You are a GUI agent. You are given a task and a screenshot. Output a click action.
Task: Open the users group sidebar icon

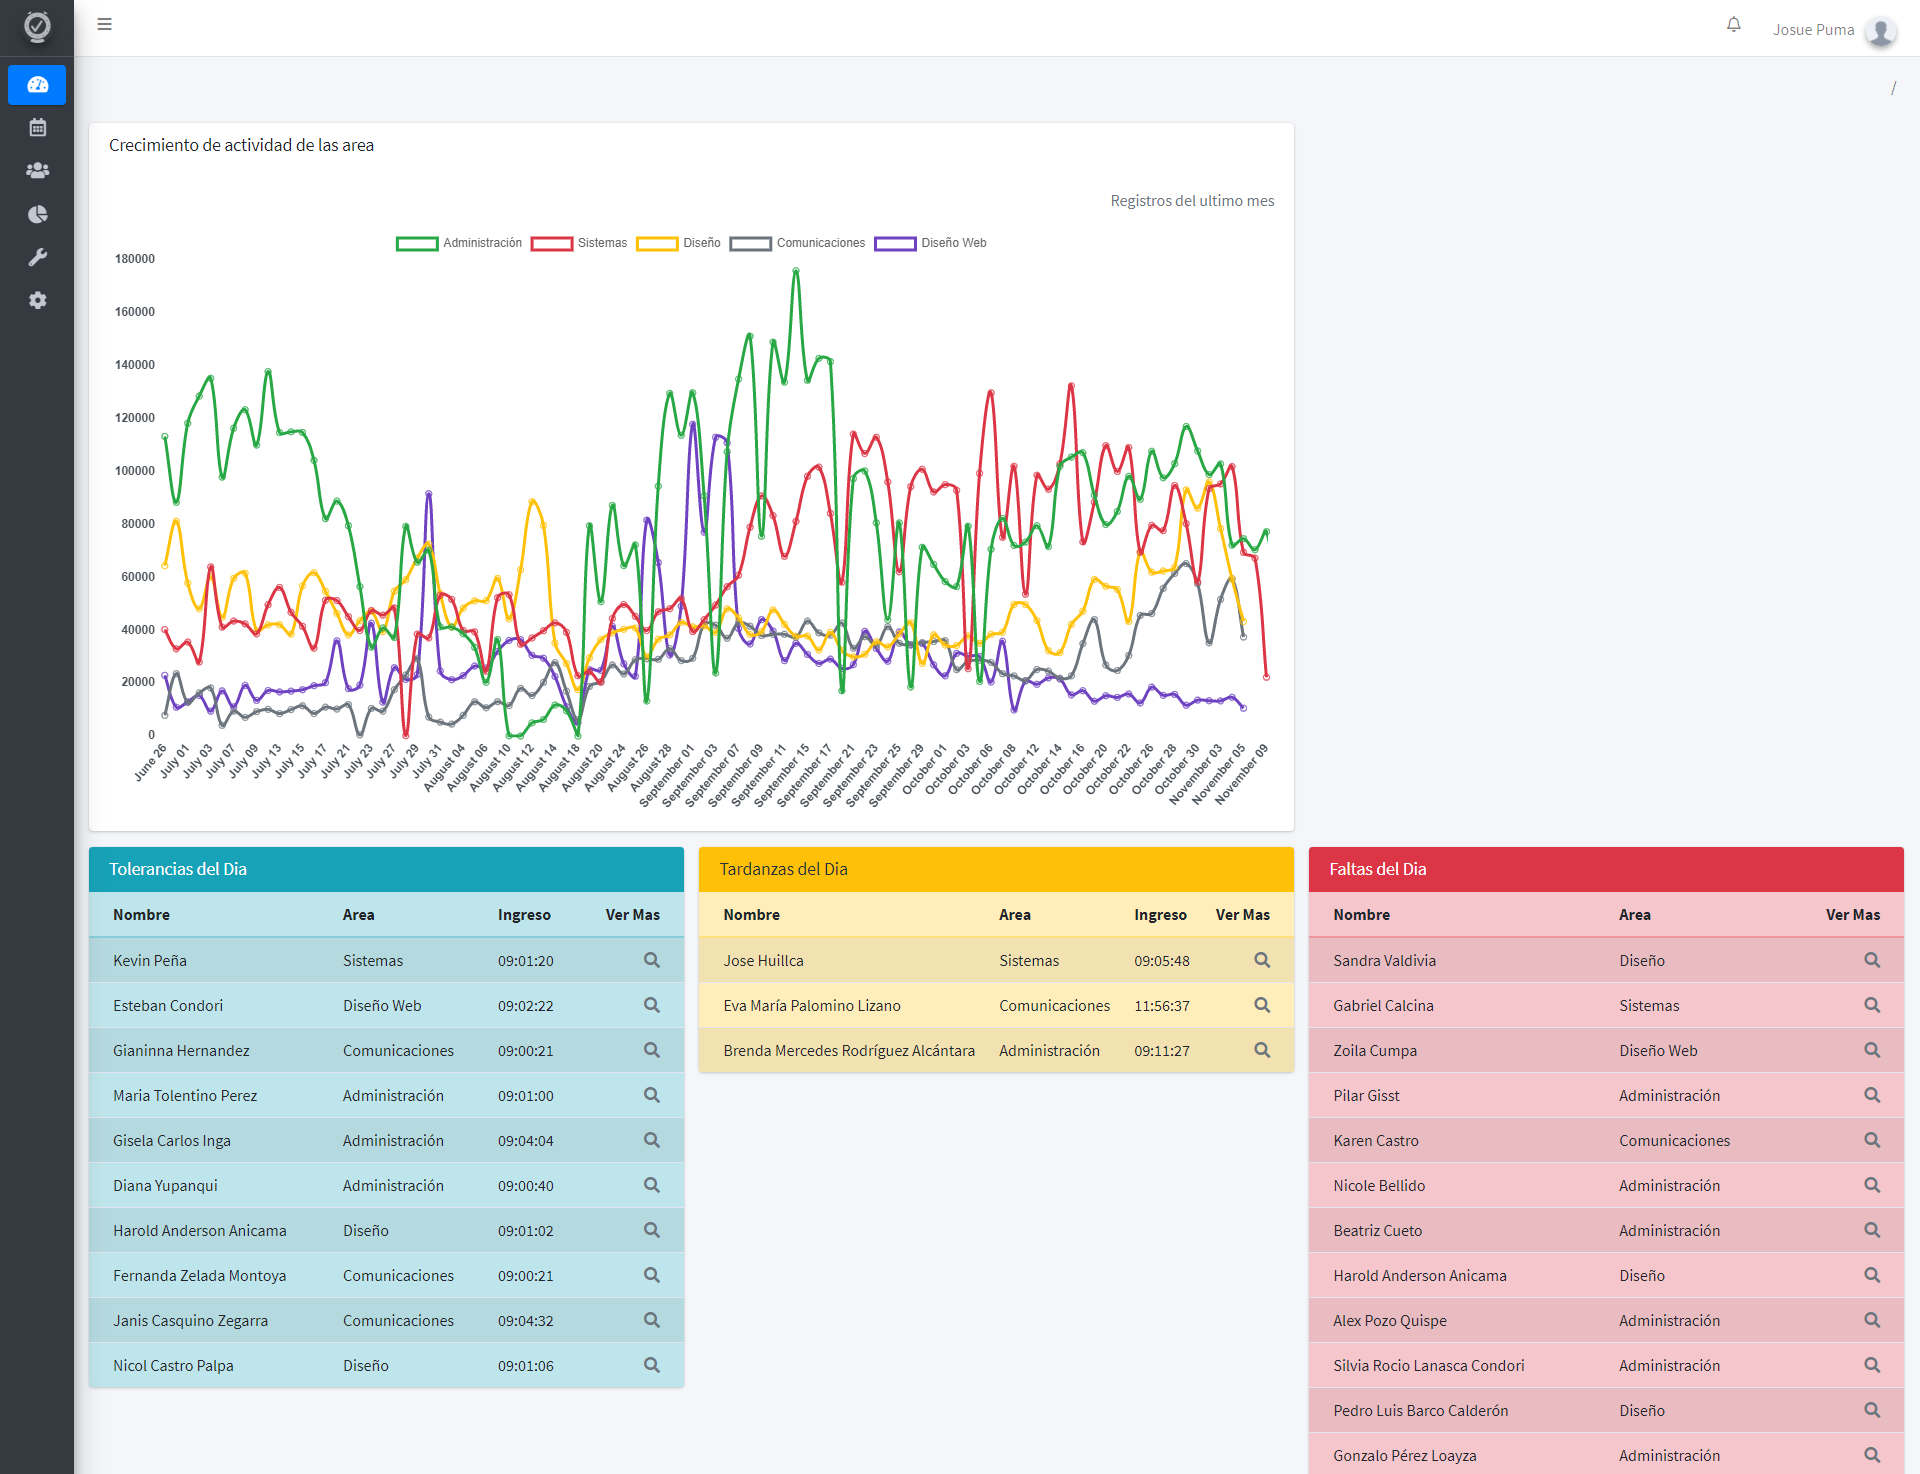tap(37, 171)
